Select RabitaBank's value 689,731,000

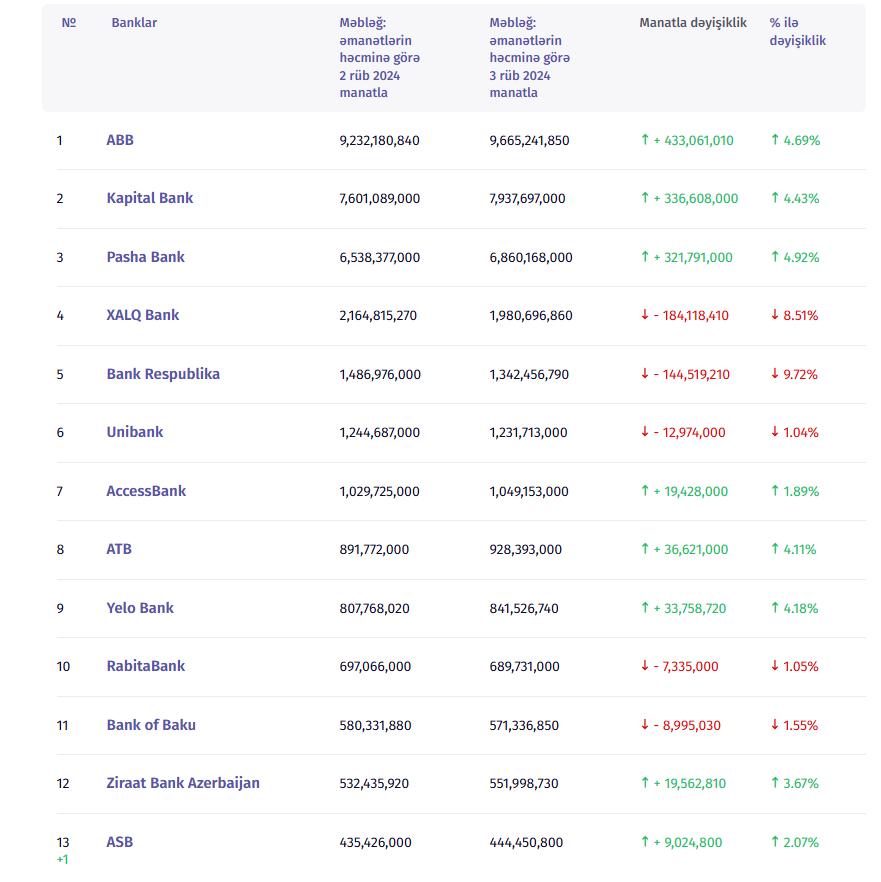point(524,667)
